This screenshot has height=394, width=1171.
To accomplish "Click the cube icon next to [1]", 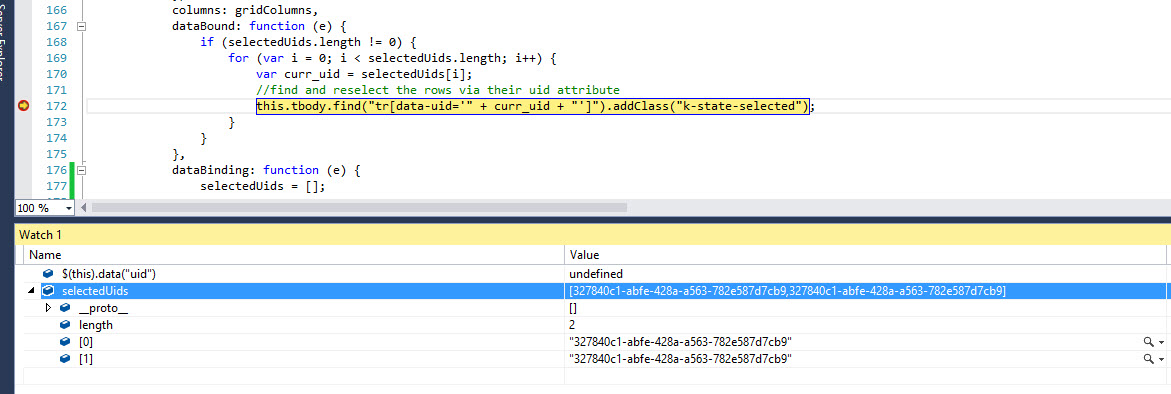I will click(x=66, y=359).
